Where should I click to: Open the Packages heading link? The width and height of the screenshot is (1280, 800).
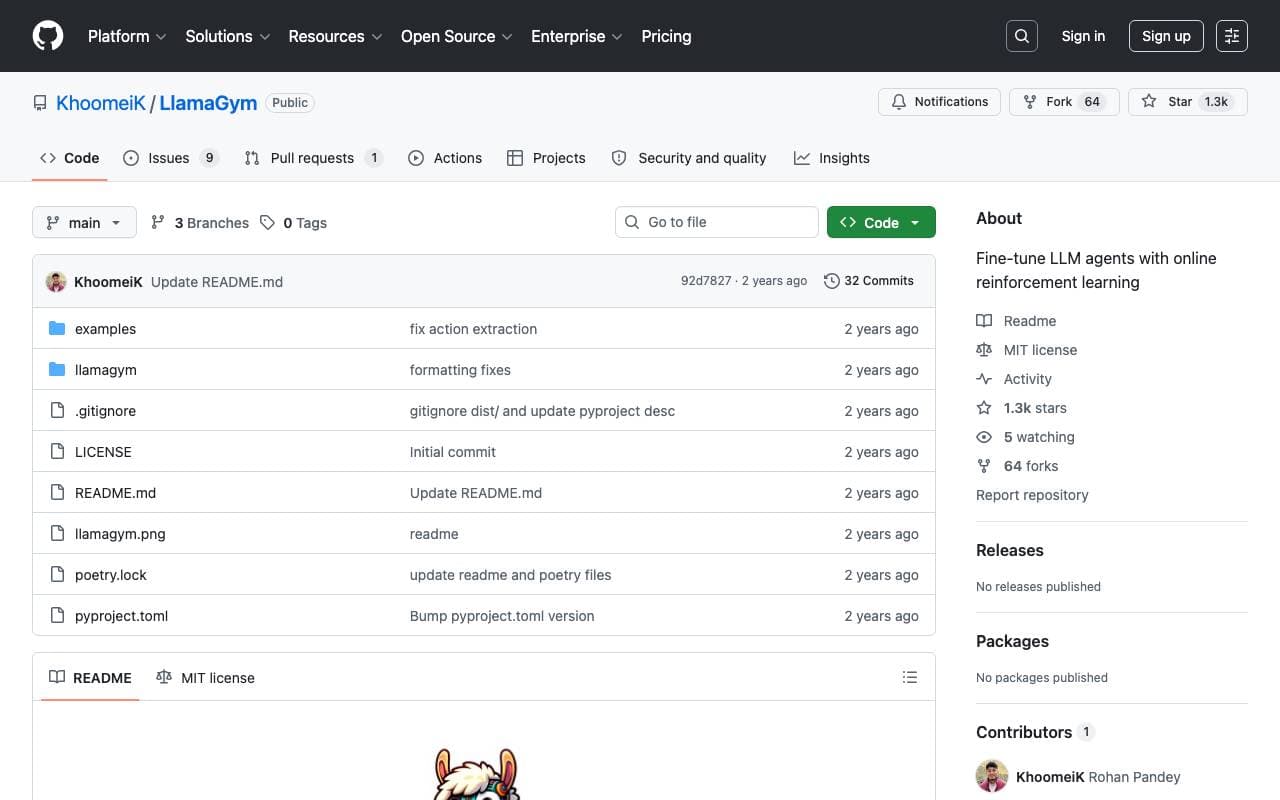[1012, 641]
